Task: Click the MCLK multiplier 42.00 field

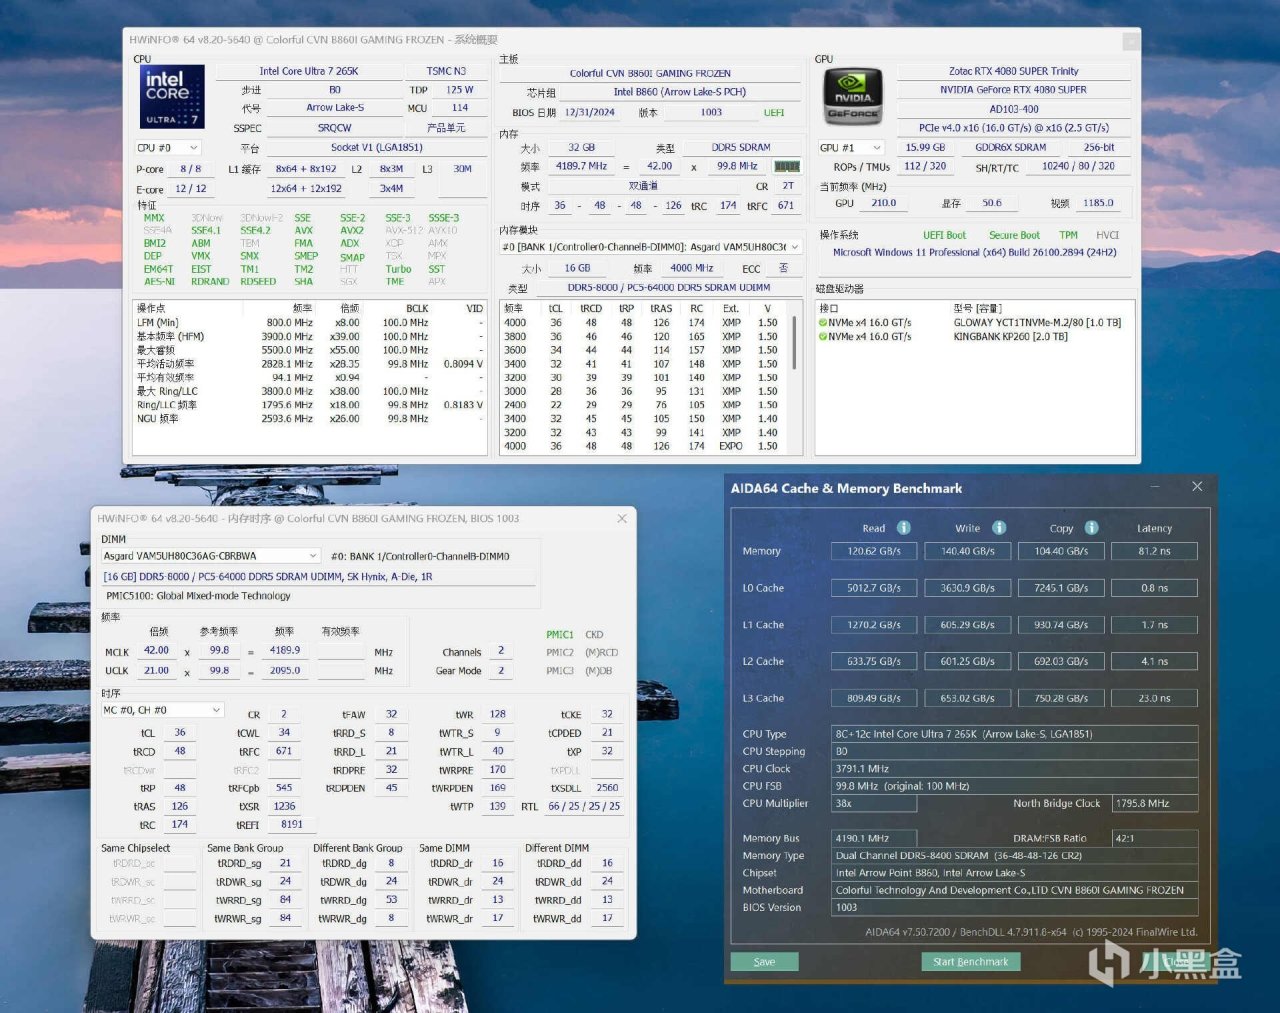Action: [x=157, y=651]
